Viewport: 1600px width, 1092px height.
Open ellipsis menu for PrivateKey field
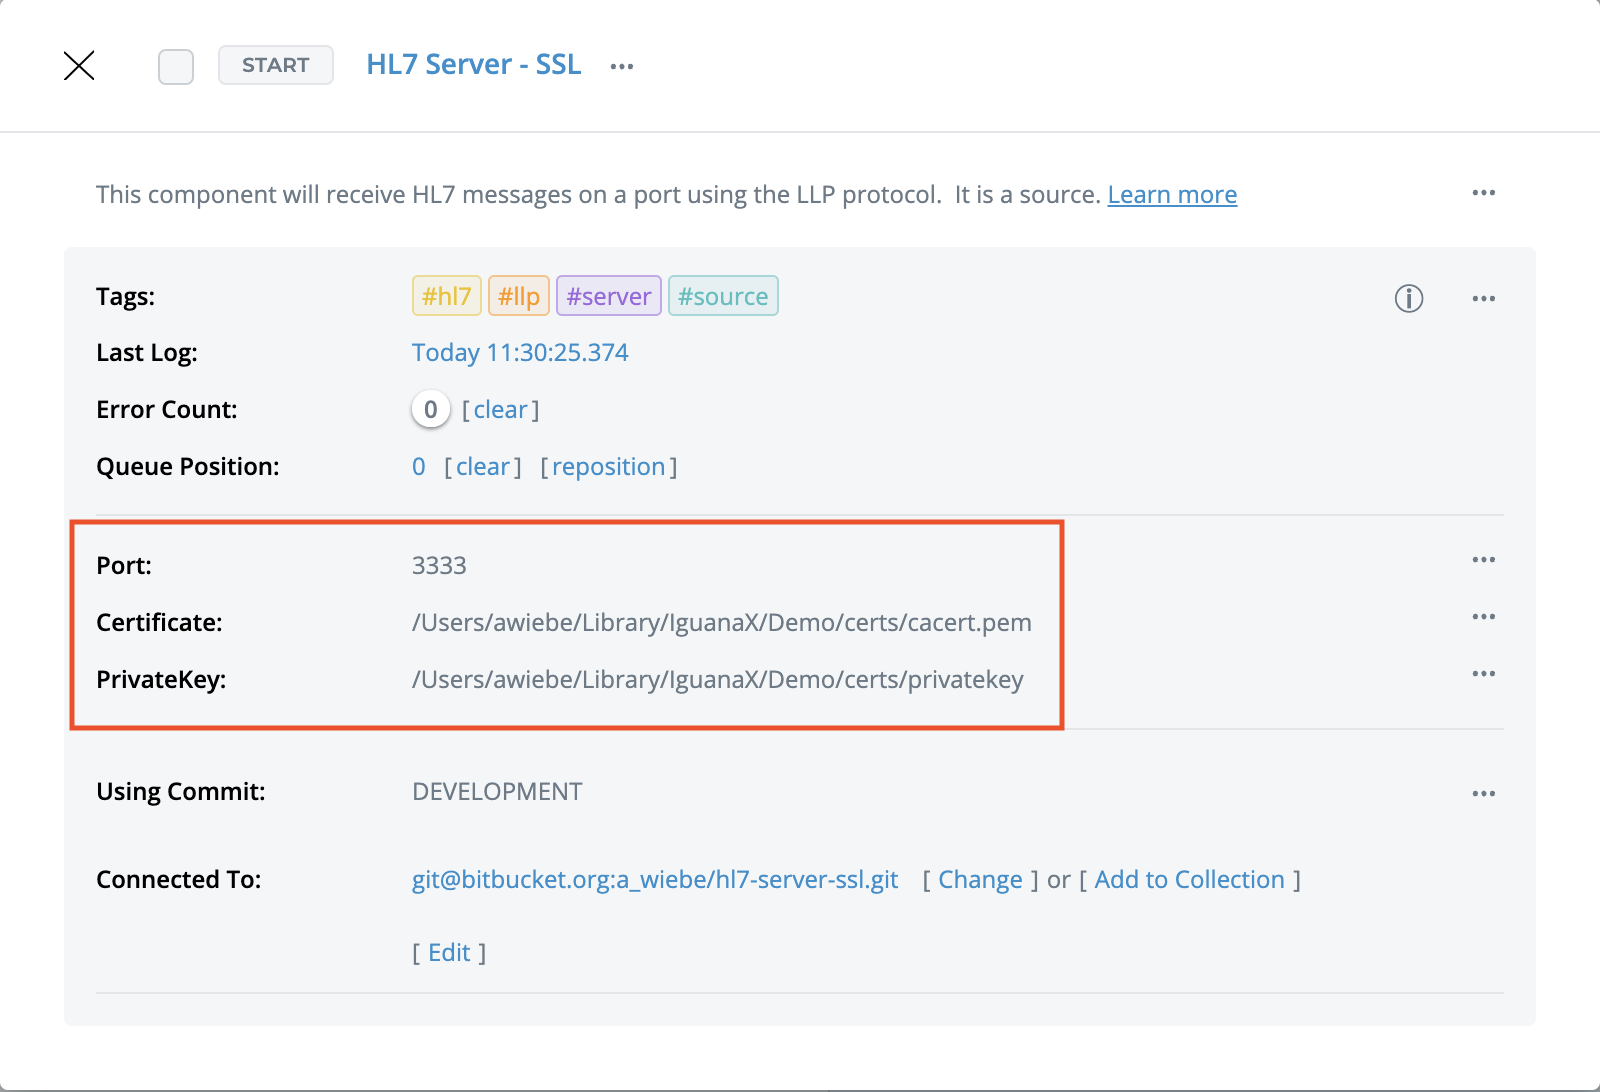(x=1483, y=674)
